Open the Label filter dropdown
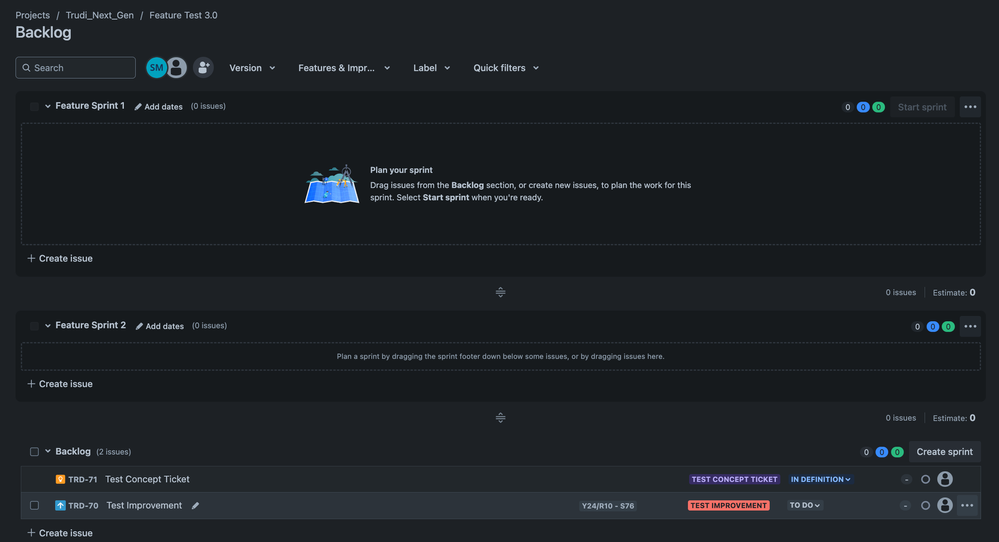Image resolution: width=999 pixels, height=542 pixels. [x=431, y=68]
